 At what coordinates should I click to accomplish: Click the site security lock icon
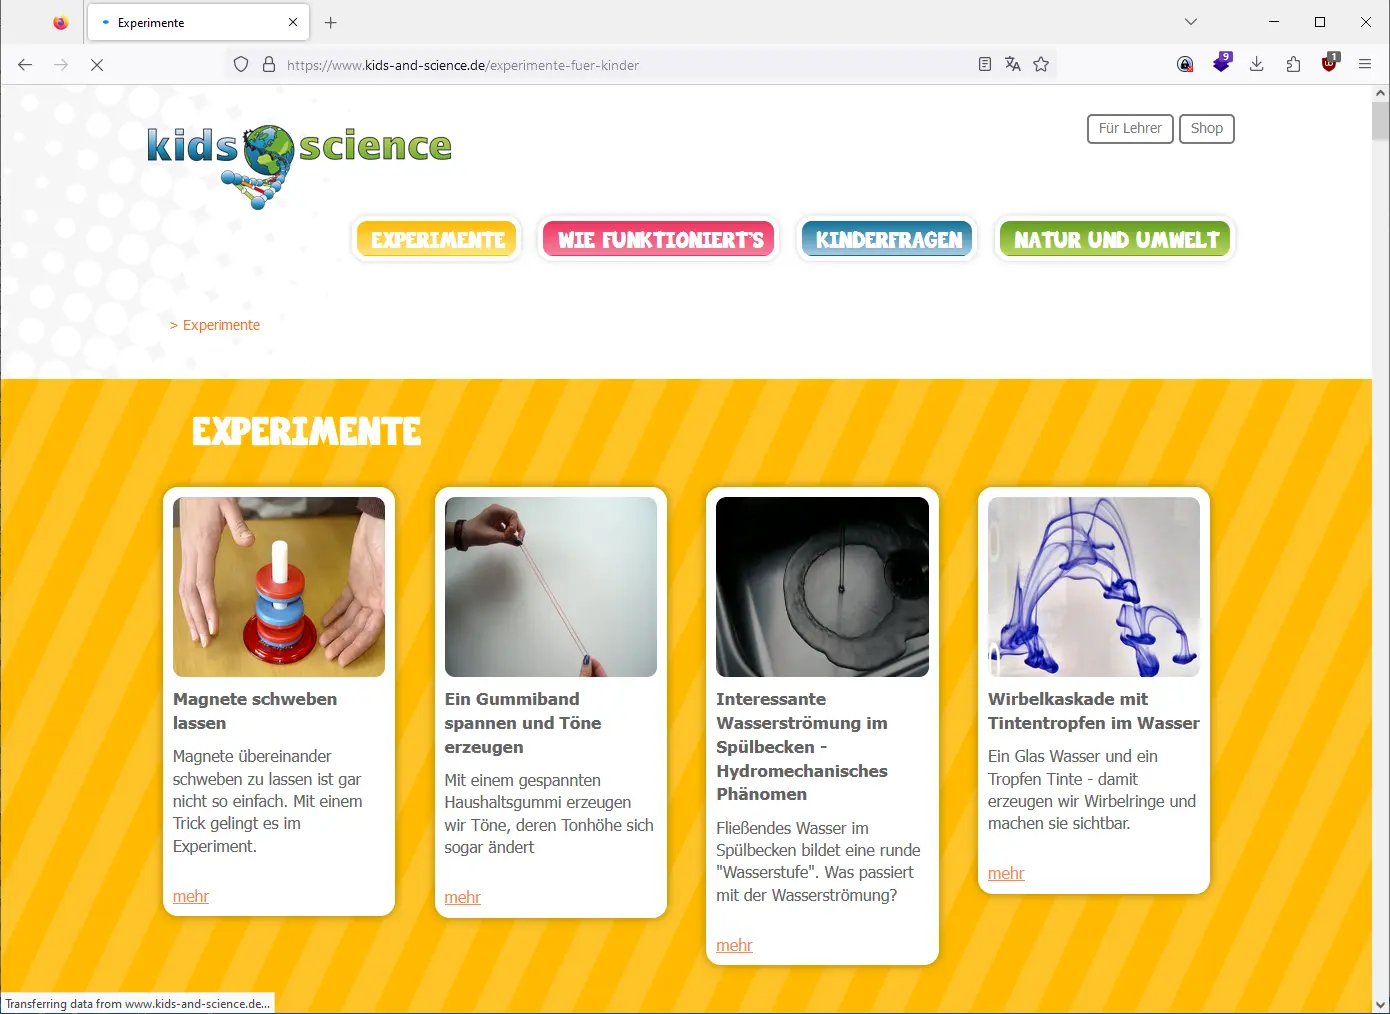click(269, 65)
